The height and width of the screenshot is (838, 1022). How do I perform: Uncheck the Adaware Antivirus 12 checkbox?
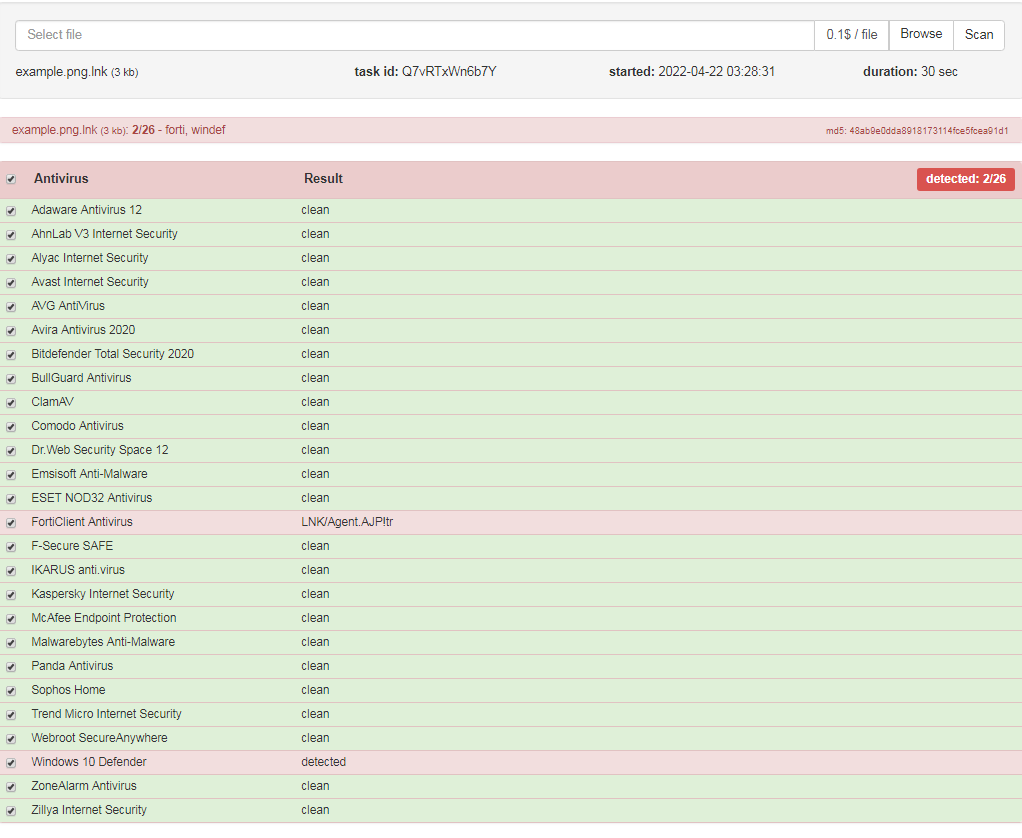(x=11, y=211)
